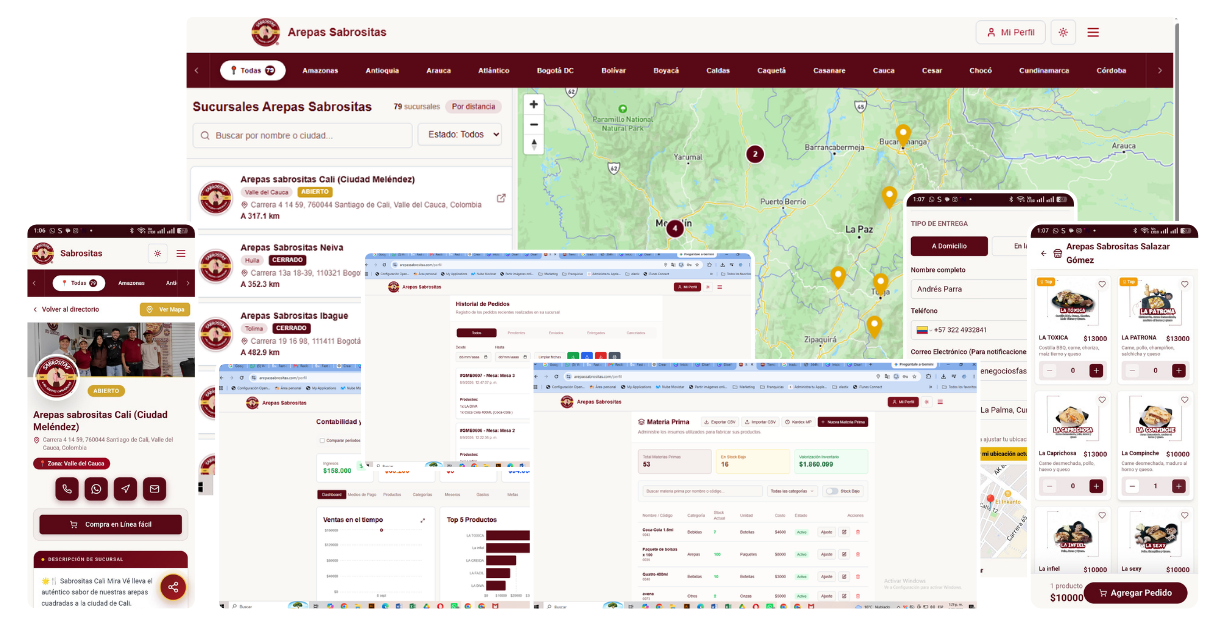The width and height of the screenshot is (1221, 633).
Task: Expand the Ventas en el tiempo chart
Action: tap(423, 520)
